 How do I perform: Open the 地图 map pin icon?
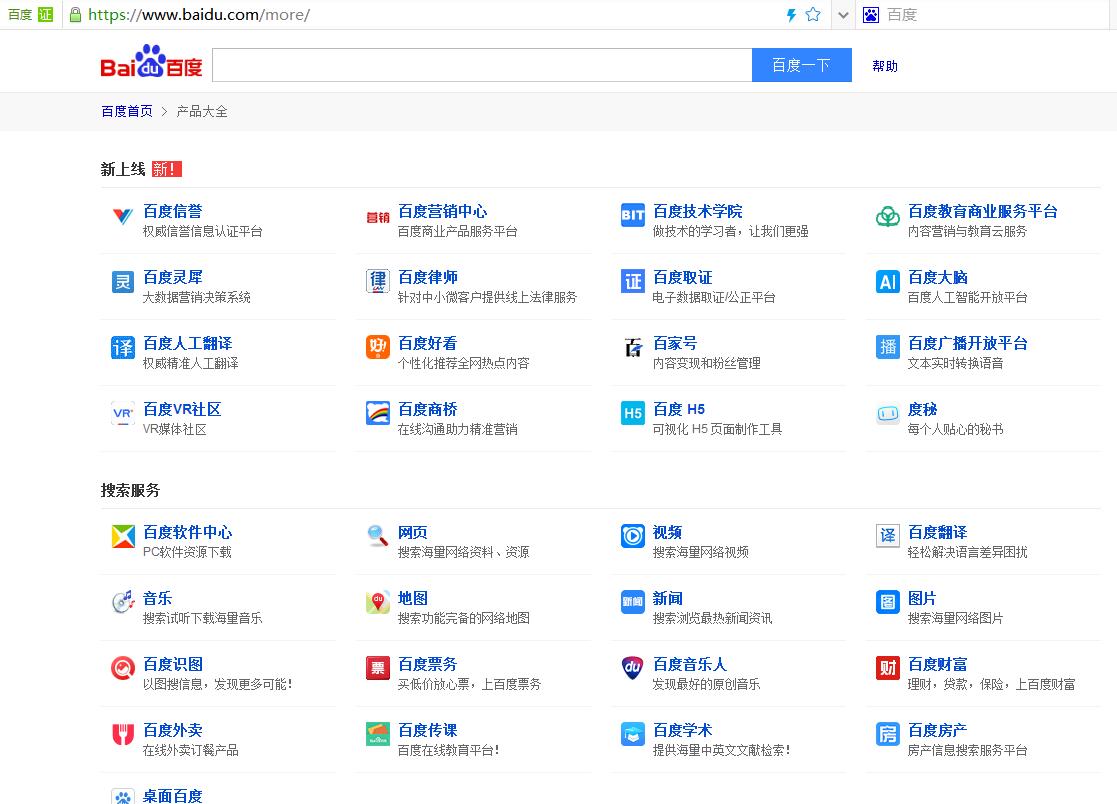coord(378,602)
